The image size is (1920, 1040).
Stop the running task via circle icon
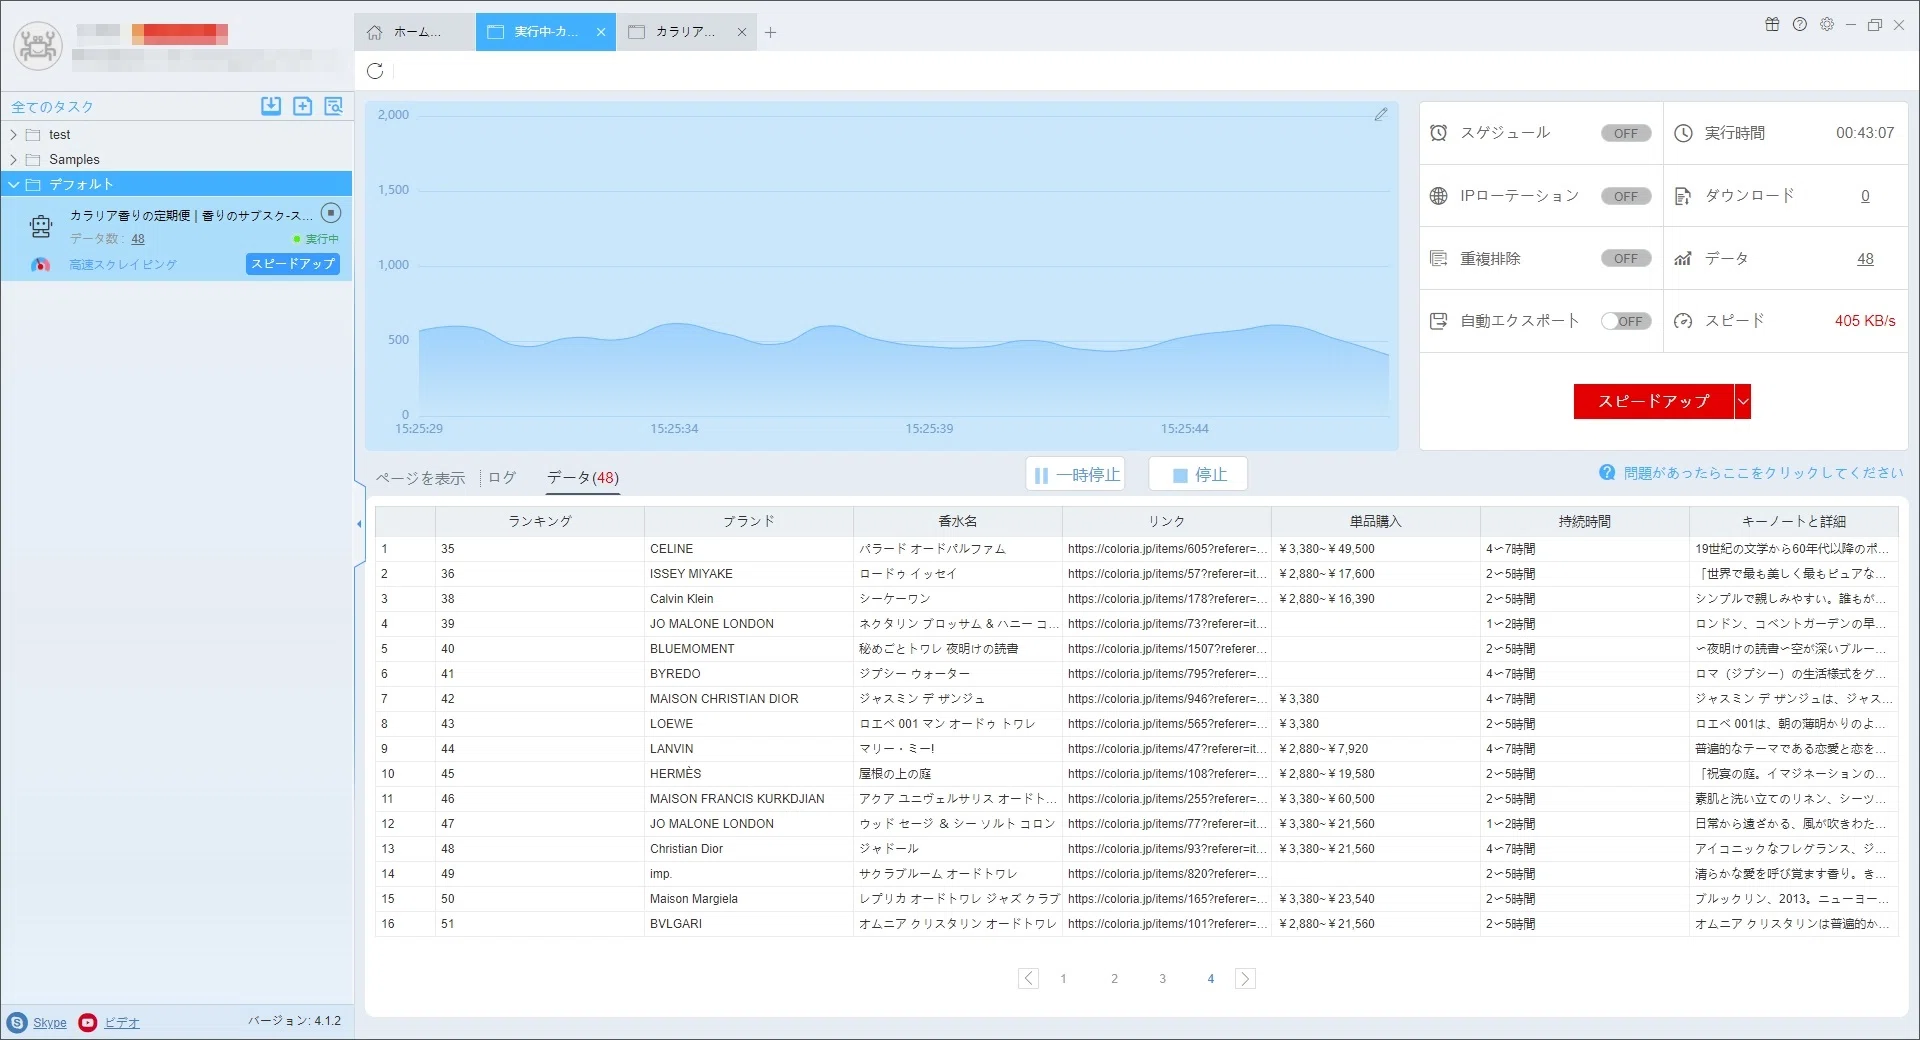[x=331, y=213]
